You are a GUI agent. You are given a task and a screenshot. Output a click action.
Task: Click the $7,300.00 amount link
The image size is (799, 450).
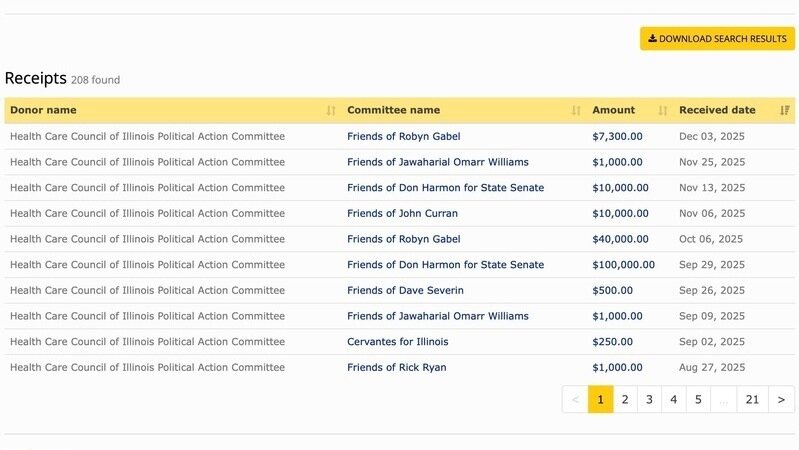tap(617, 136)
